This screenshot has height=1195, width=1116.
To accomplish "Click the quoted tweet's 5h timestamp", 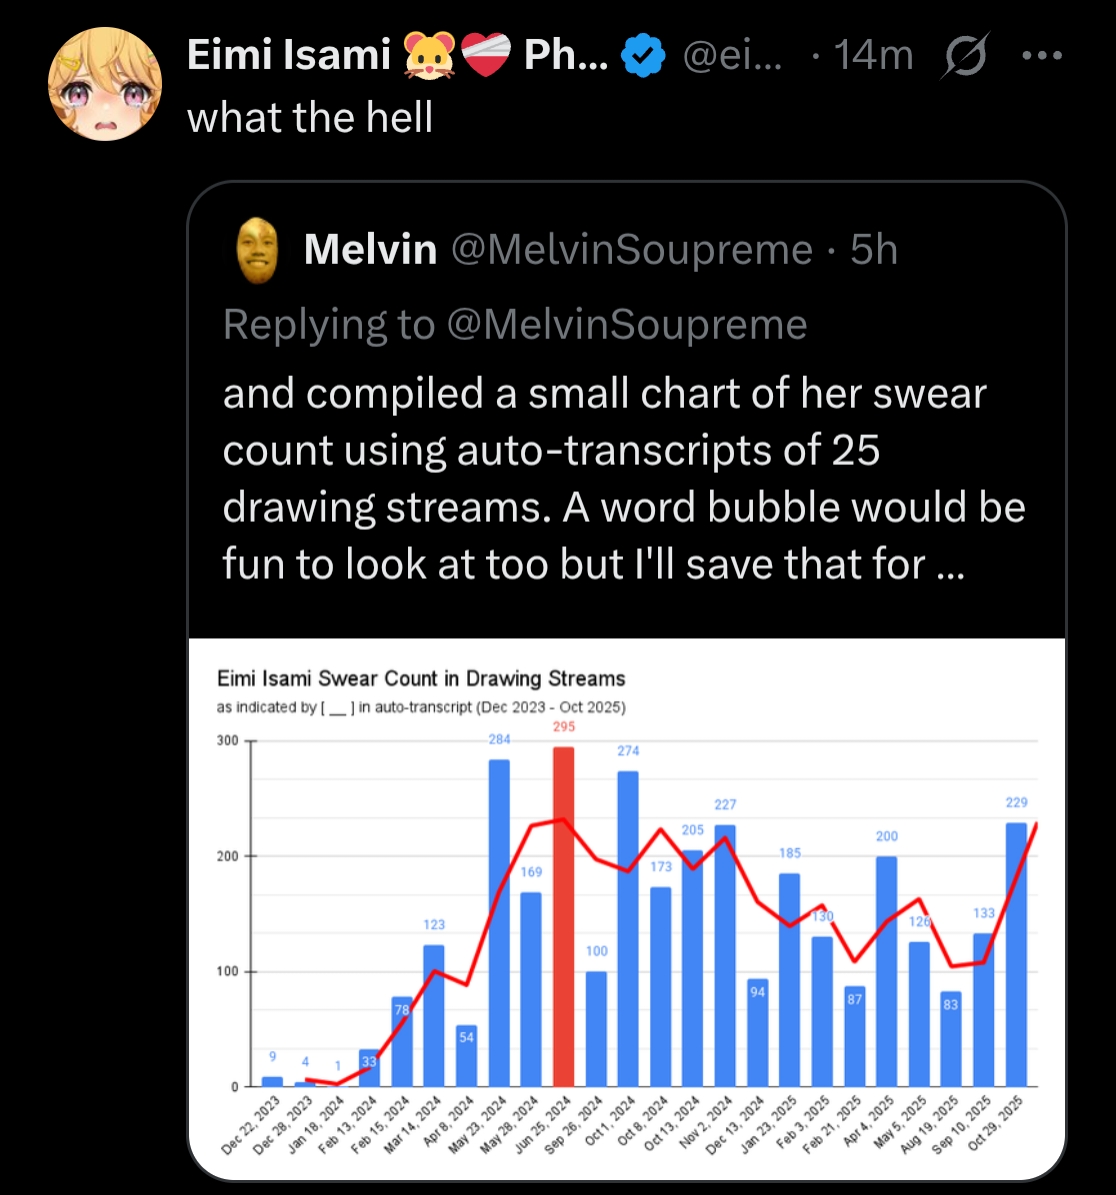I will 874,249.
